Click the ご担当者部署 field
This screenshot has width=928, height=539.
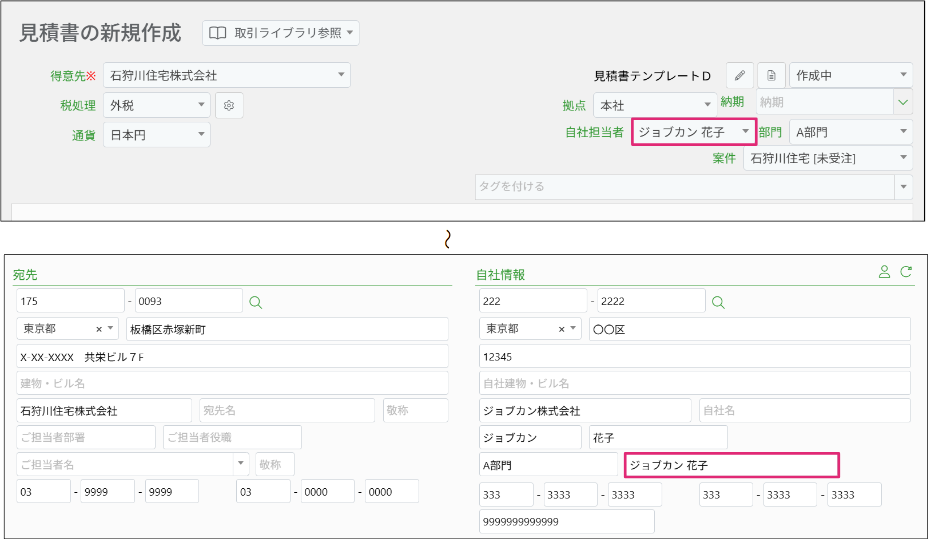(86, 437)
